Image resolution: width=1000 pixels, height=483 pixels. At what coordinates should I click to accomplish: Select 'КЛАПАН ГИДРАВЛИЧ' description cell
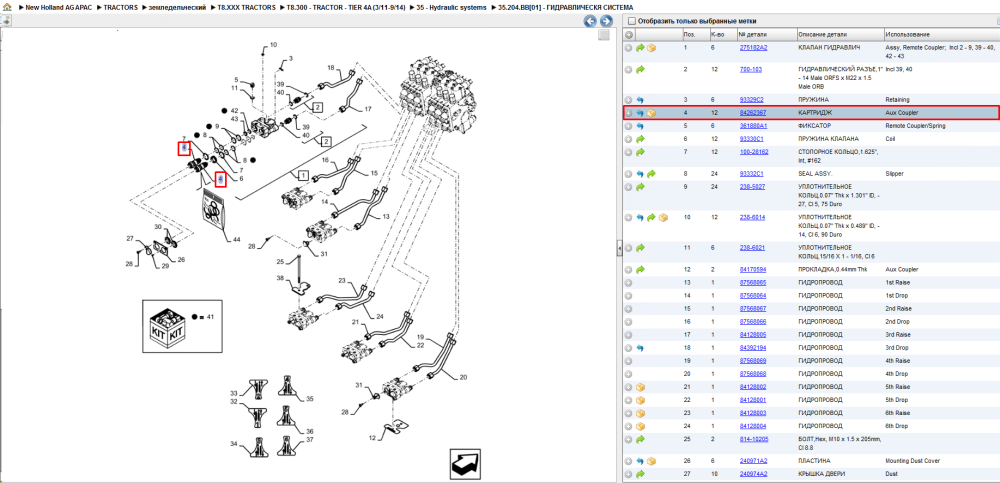[829, 48]
